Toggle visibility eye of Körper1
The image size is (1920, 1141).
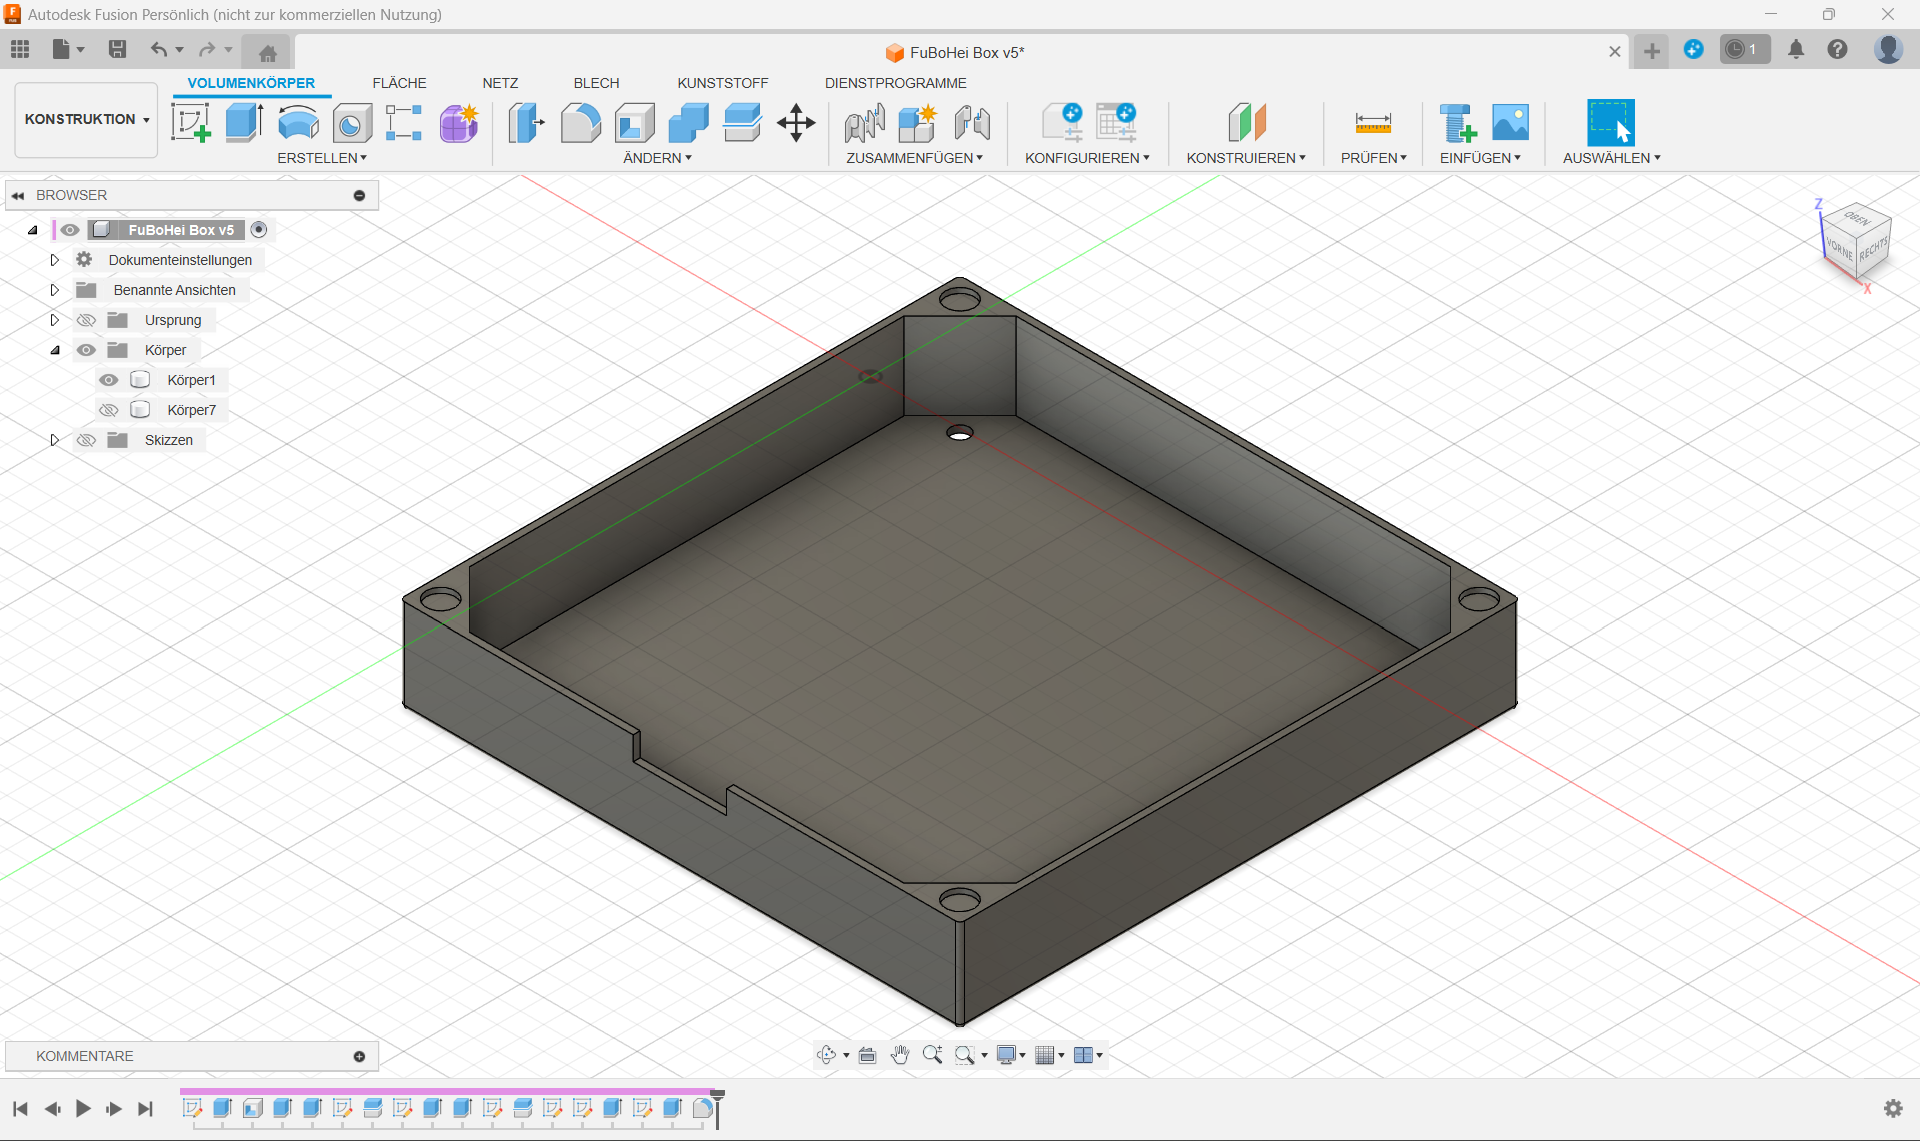(x=109, y=380)
